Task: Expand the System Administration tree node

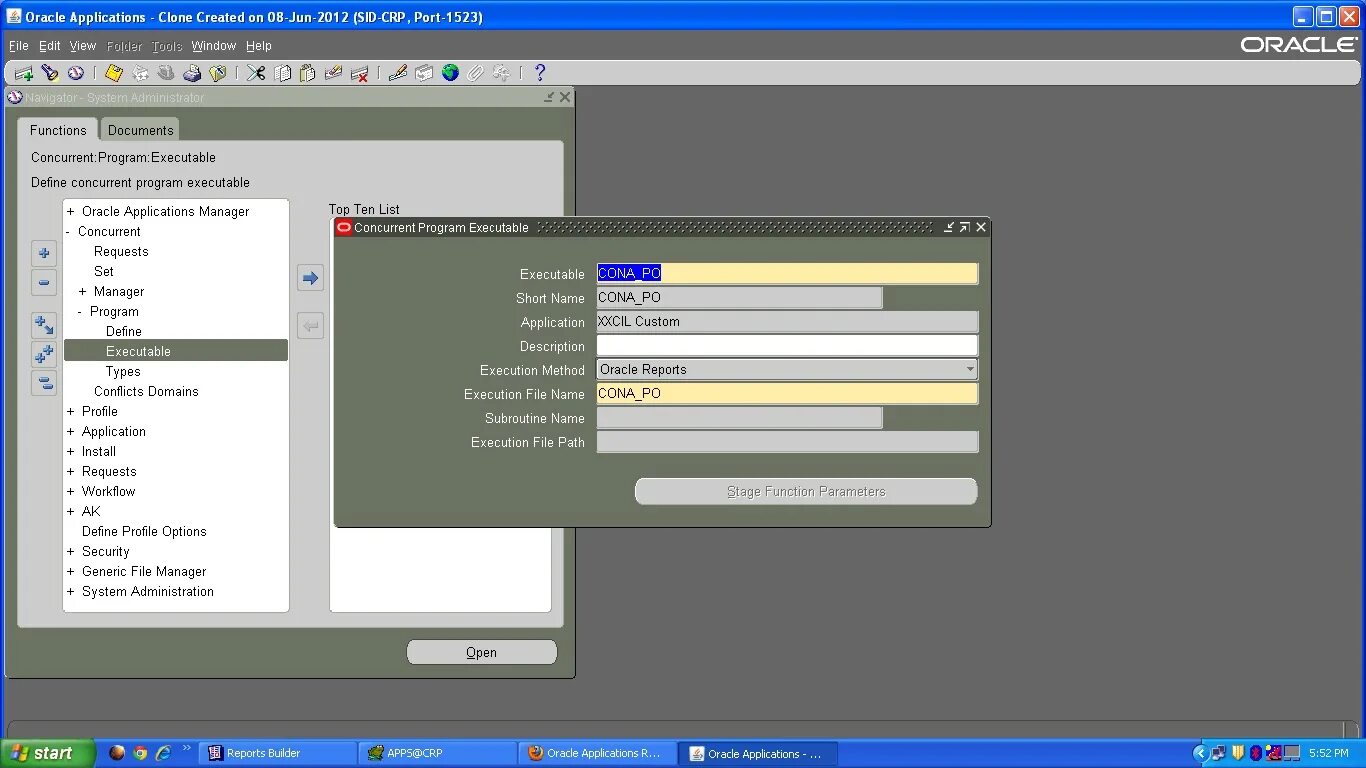Action: click(x=70, y=591)
